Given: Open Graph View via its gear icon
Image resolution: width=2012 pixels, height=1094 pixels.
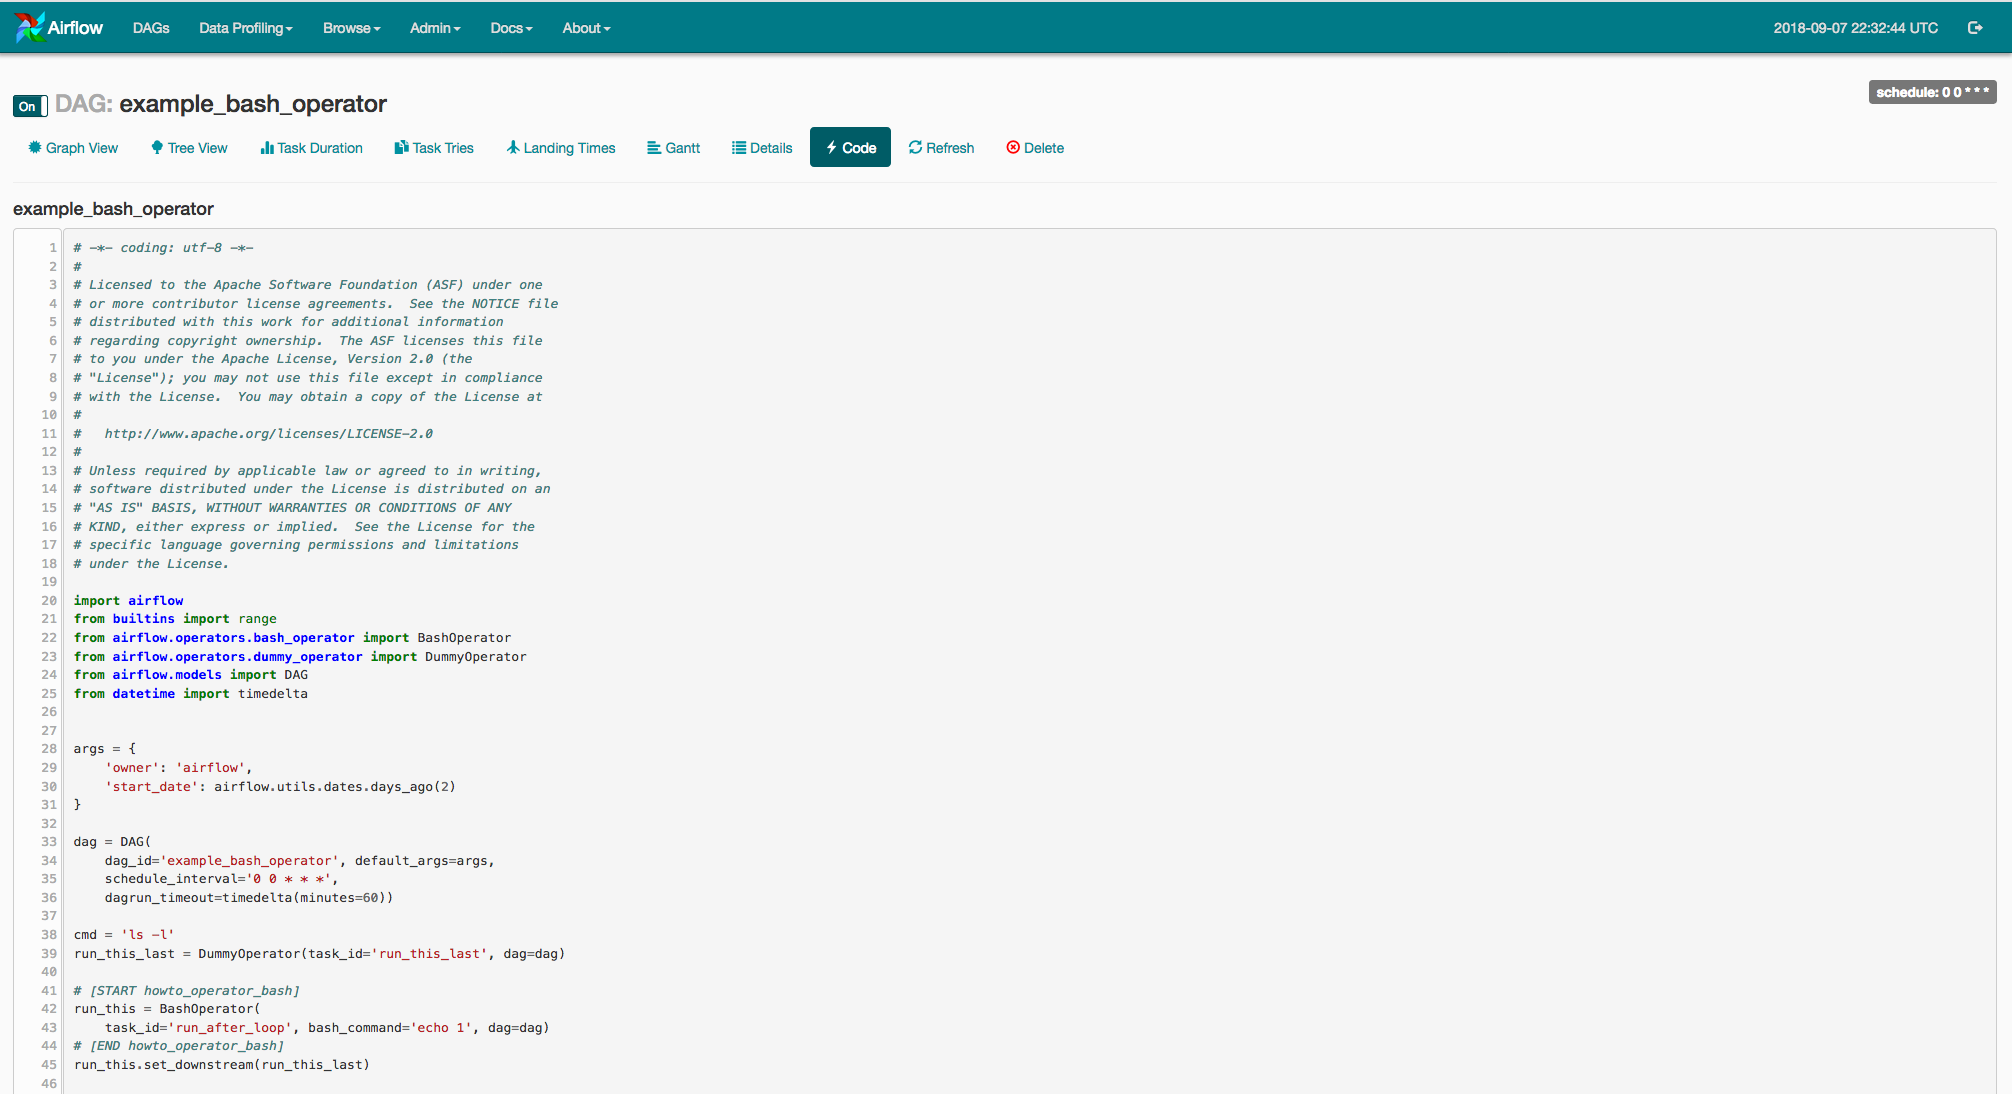Looking at the screenshot, I should tap(35, 147).
